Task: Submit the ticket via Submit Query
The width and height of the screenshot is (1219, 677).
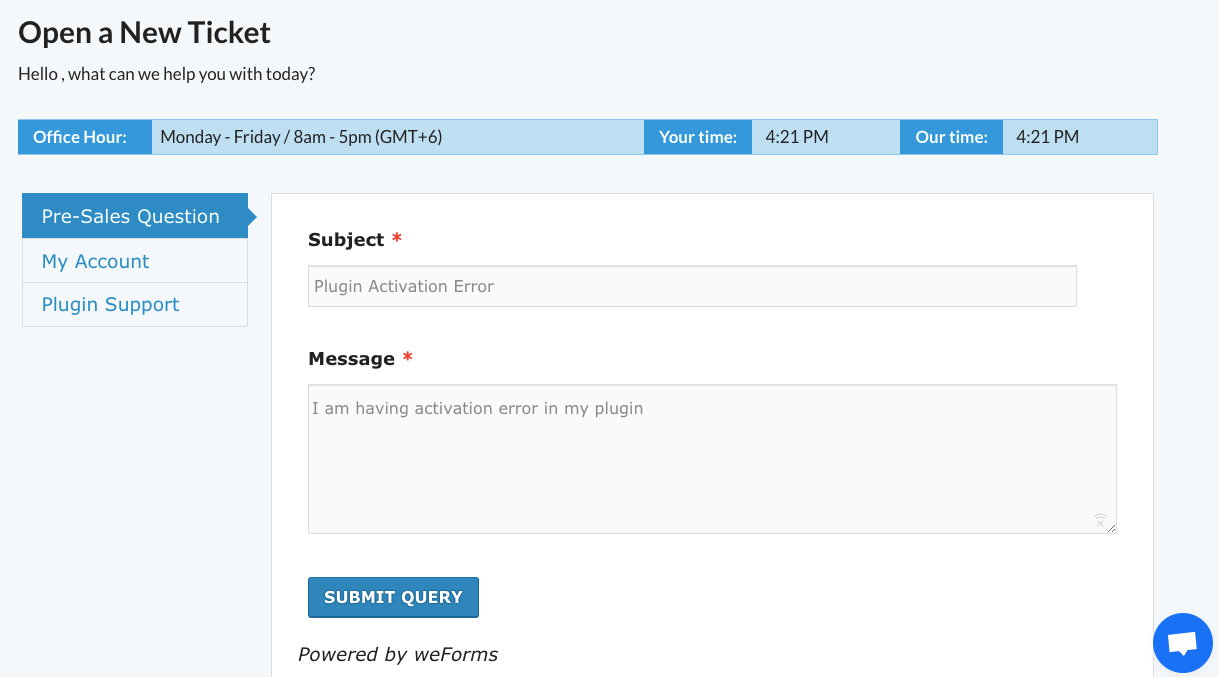Action: pyautogui.click(x=393, y=596)
